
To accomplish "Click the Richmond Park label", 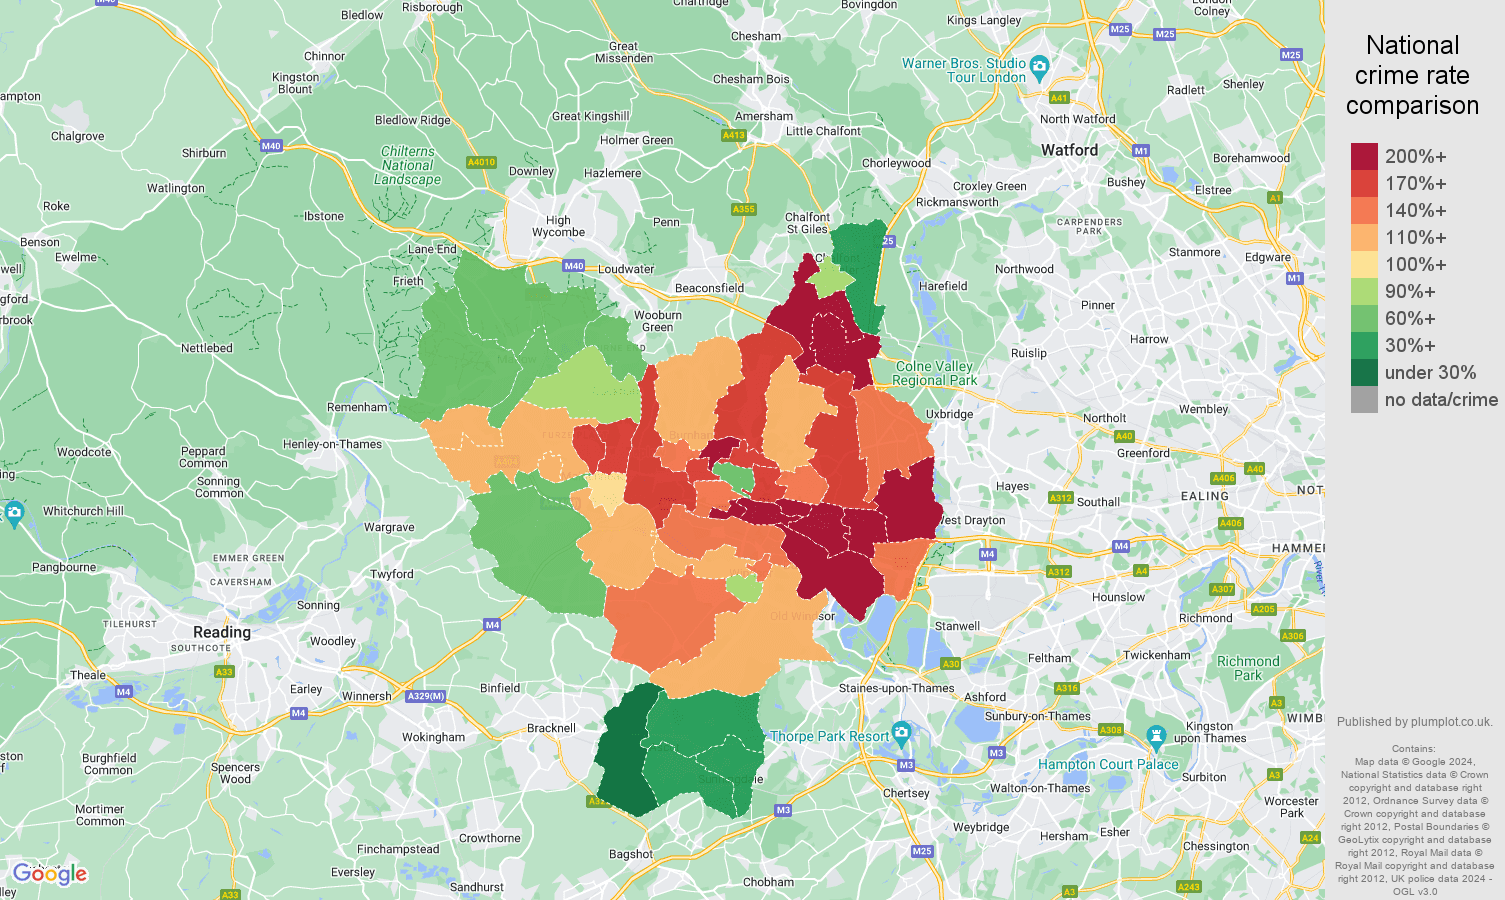I will tap(1248, 668).
